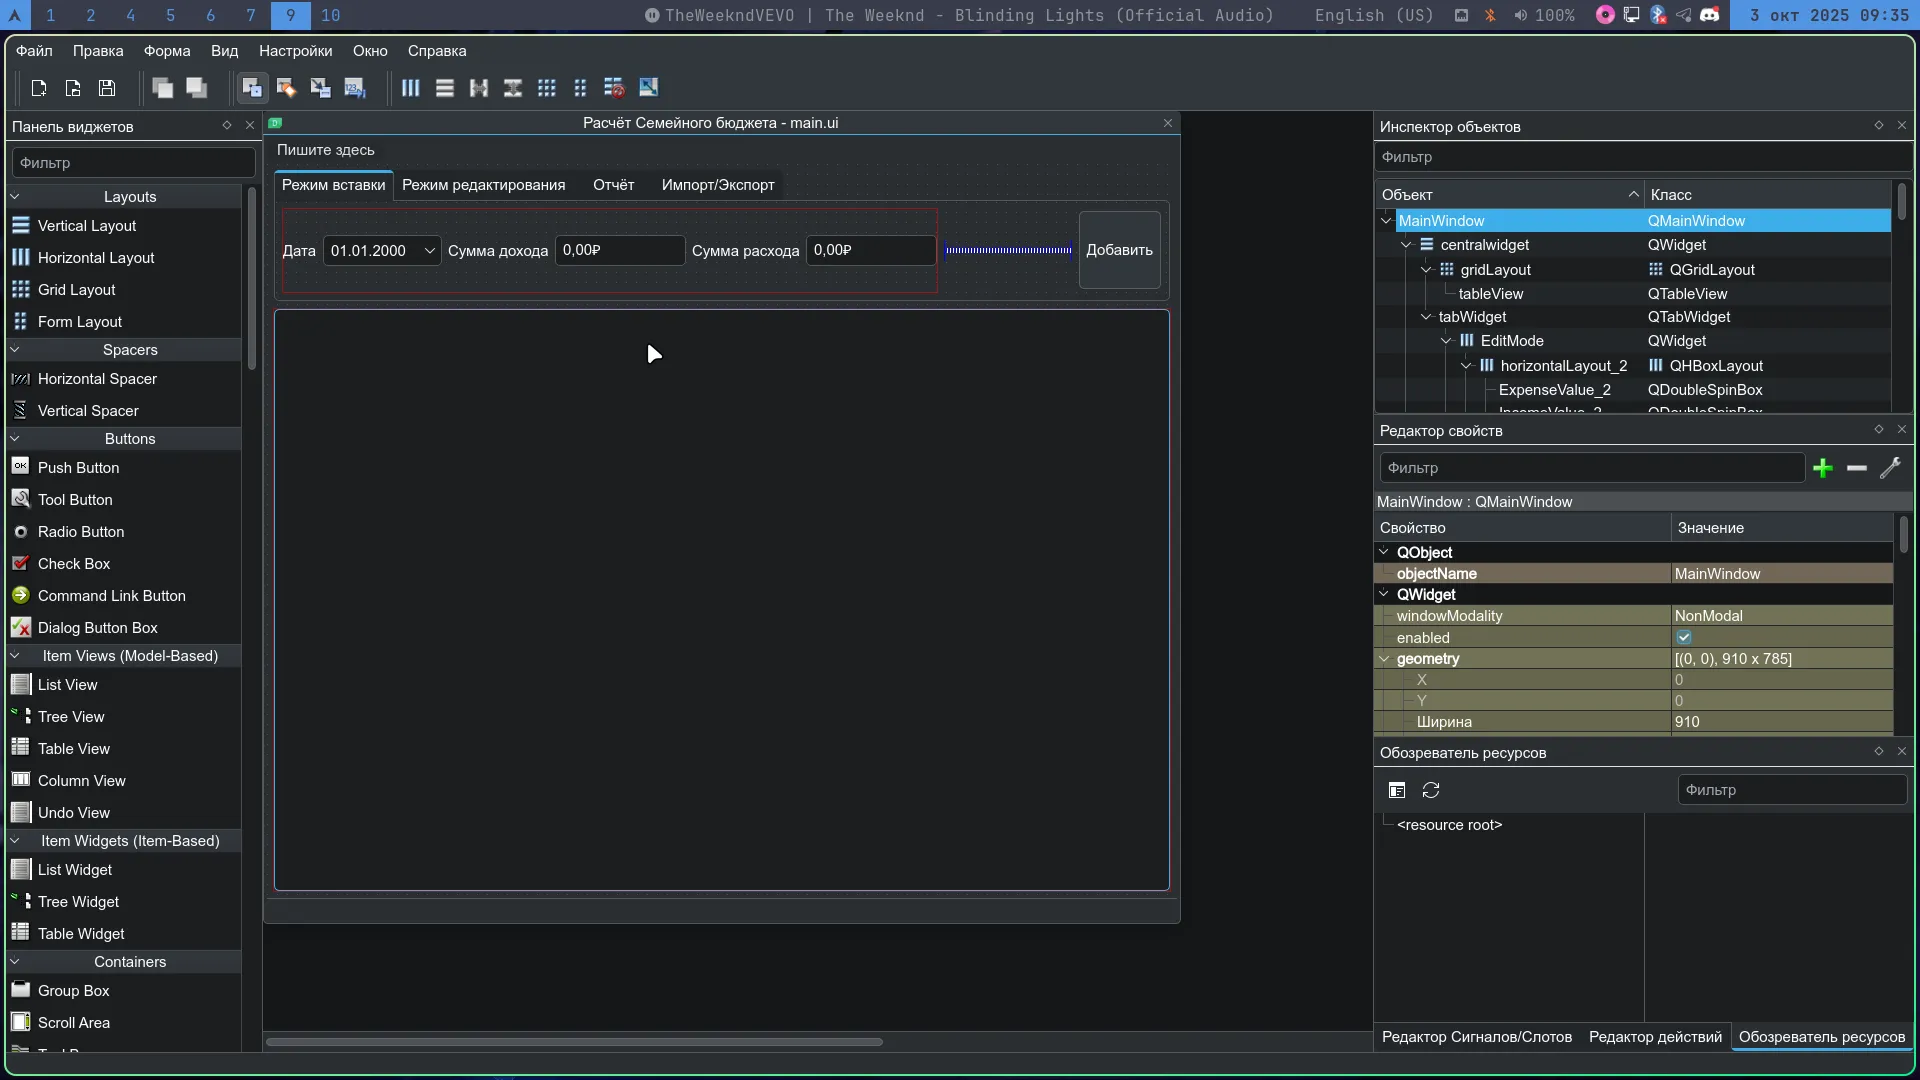Apply Lay Out Horizontally from toolbar
Screen dimensions: 1920x1080
tap(411, 88)
